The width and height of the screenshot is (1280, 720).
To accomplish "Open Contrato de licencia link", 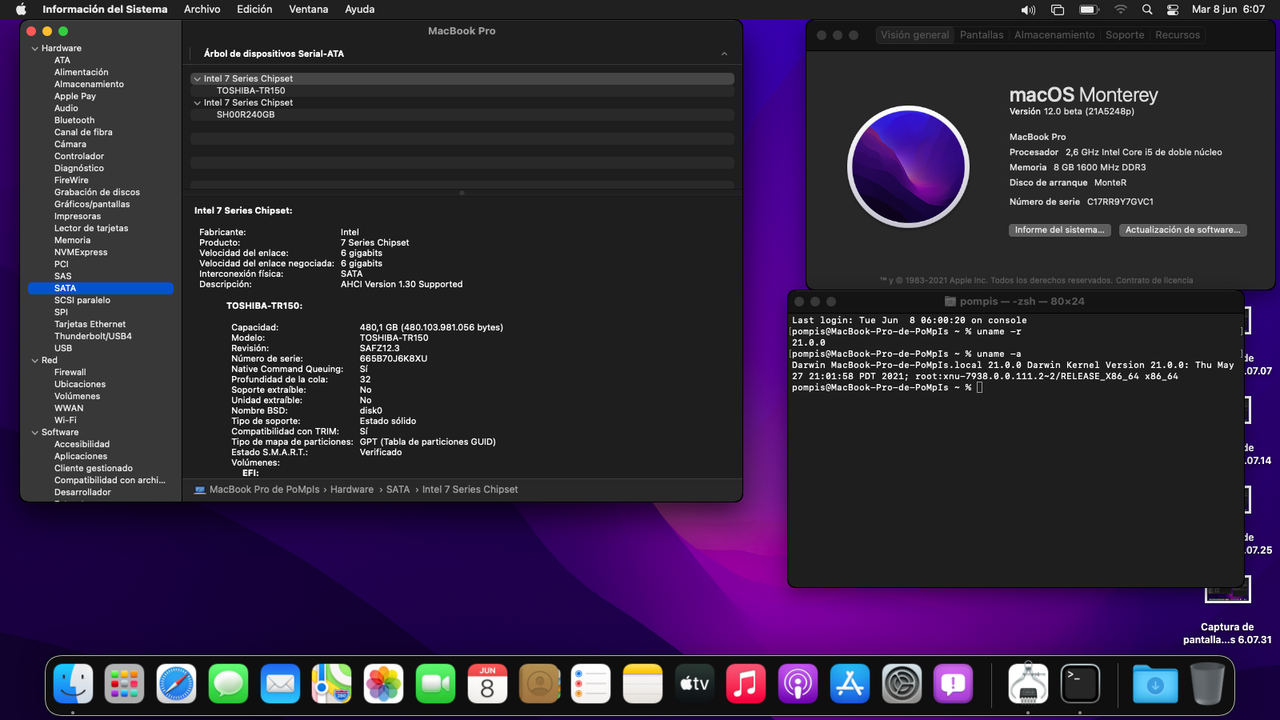I will (x=1154, y=280).
